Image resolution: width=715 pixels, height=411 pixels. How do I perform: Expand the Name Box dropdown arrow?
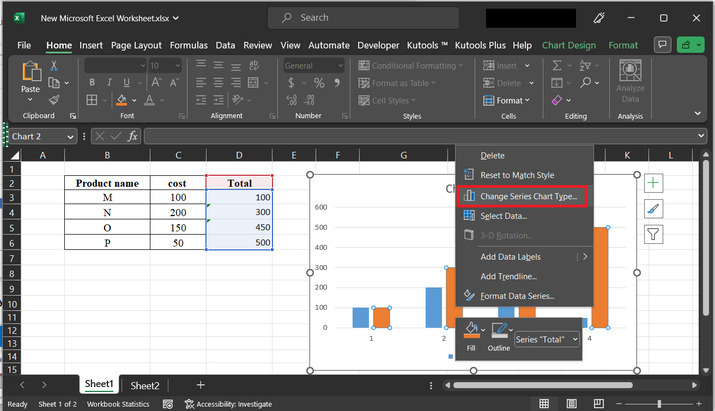70,136
